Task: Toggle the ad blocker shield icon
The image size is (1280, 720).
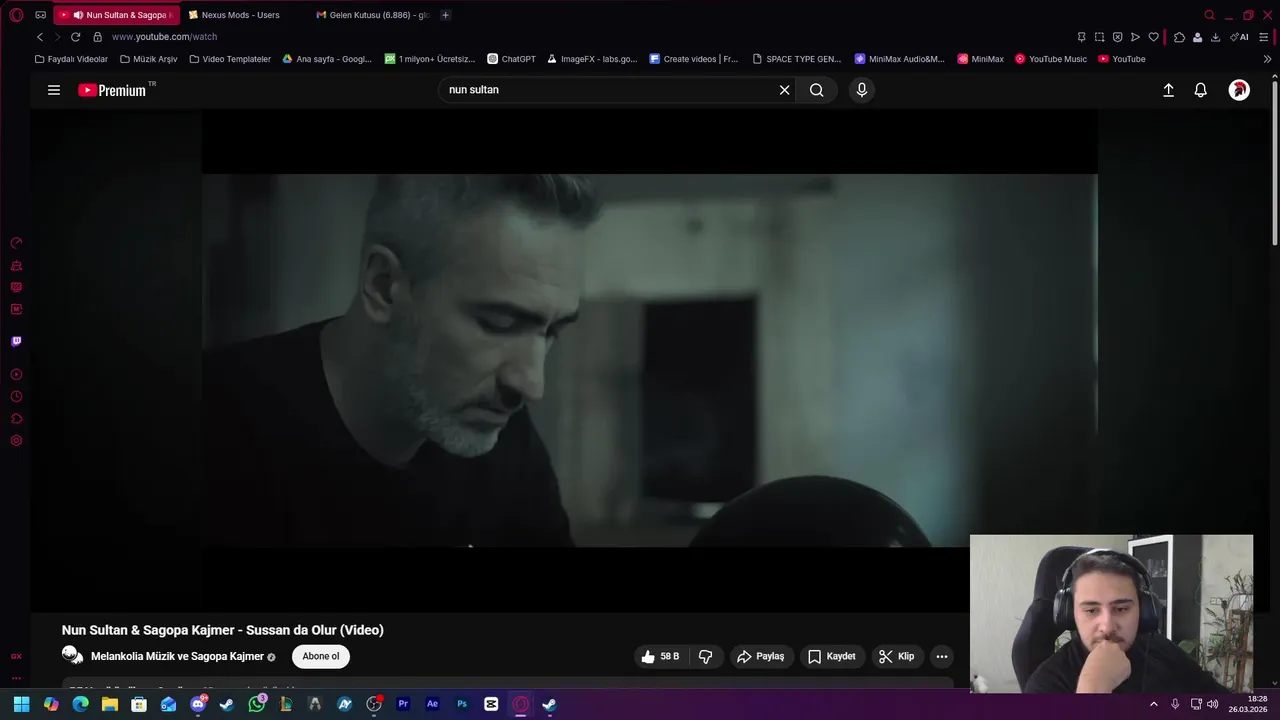Action: pyautogui.click(x=1117, y=37)
